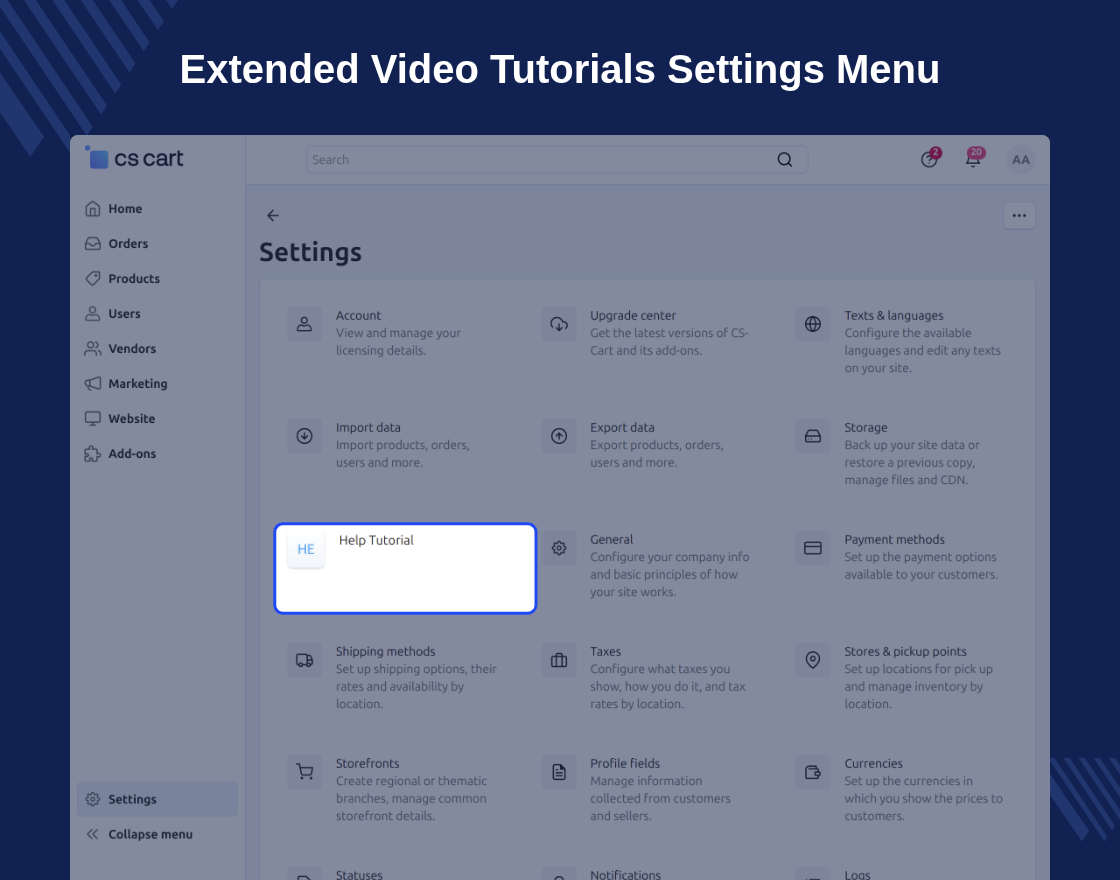
Task: Click the Account person icon
Action: 304,324
